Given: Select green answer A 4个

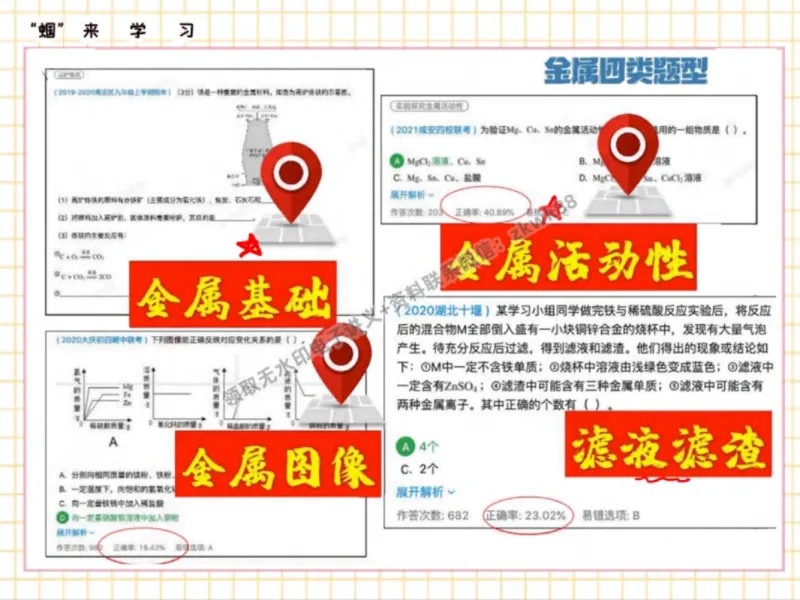Looking at the screenshot, I should (418, 446).
